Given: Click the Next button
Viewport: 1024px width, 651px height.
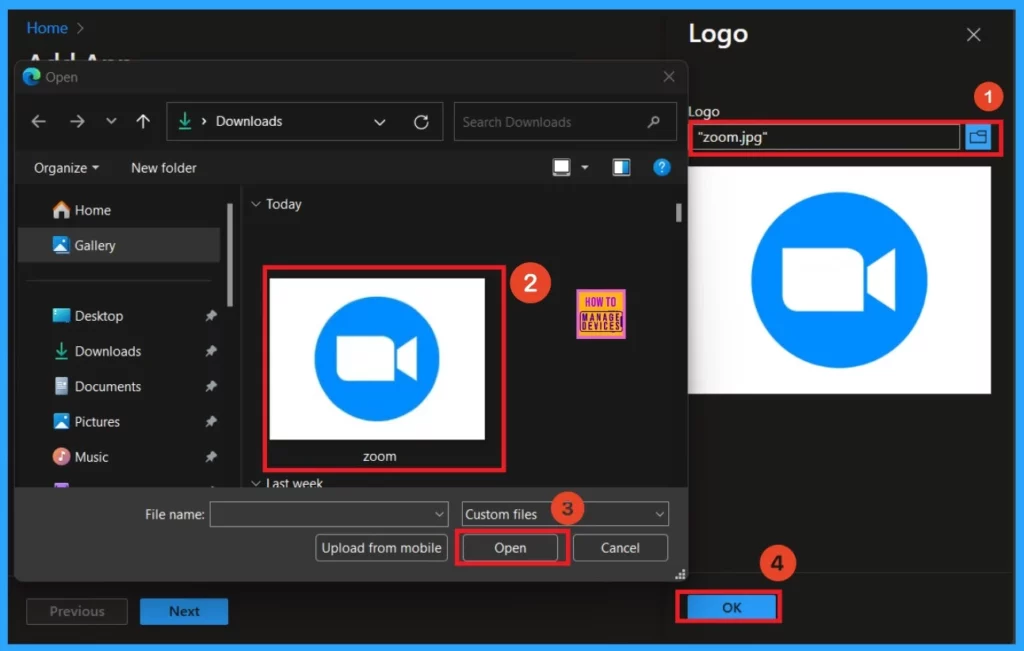Looking at the screenshot, I should point(184,611).
